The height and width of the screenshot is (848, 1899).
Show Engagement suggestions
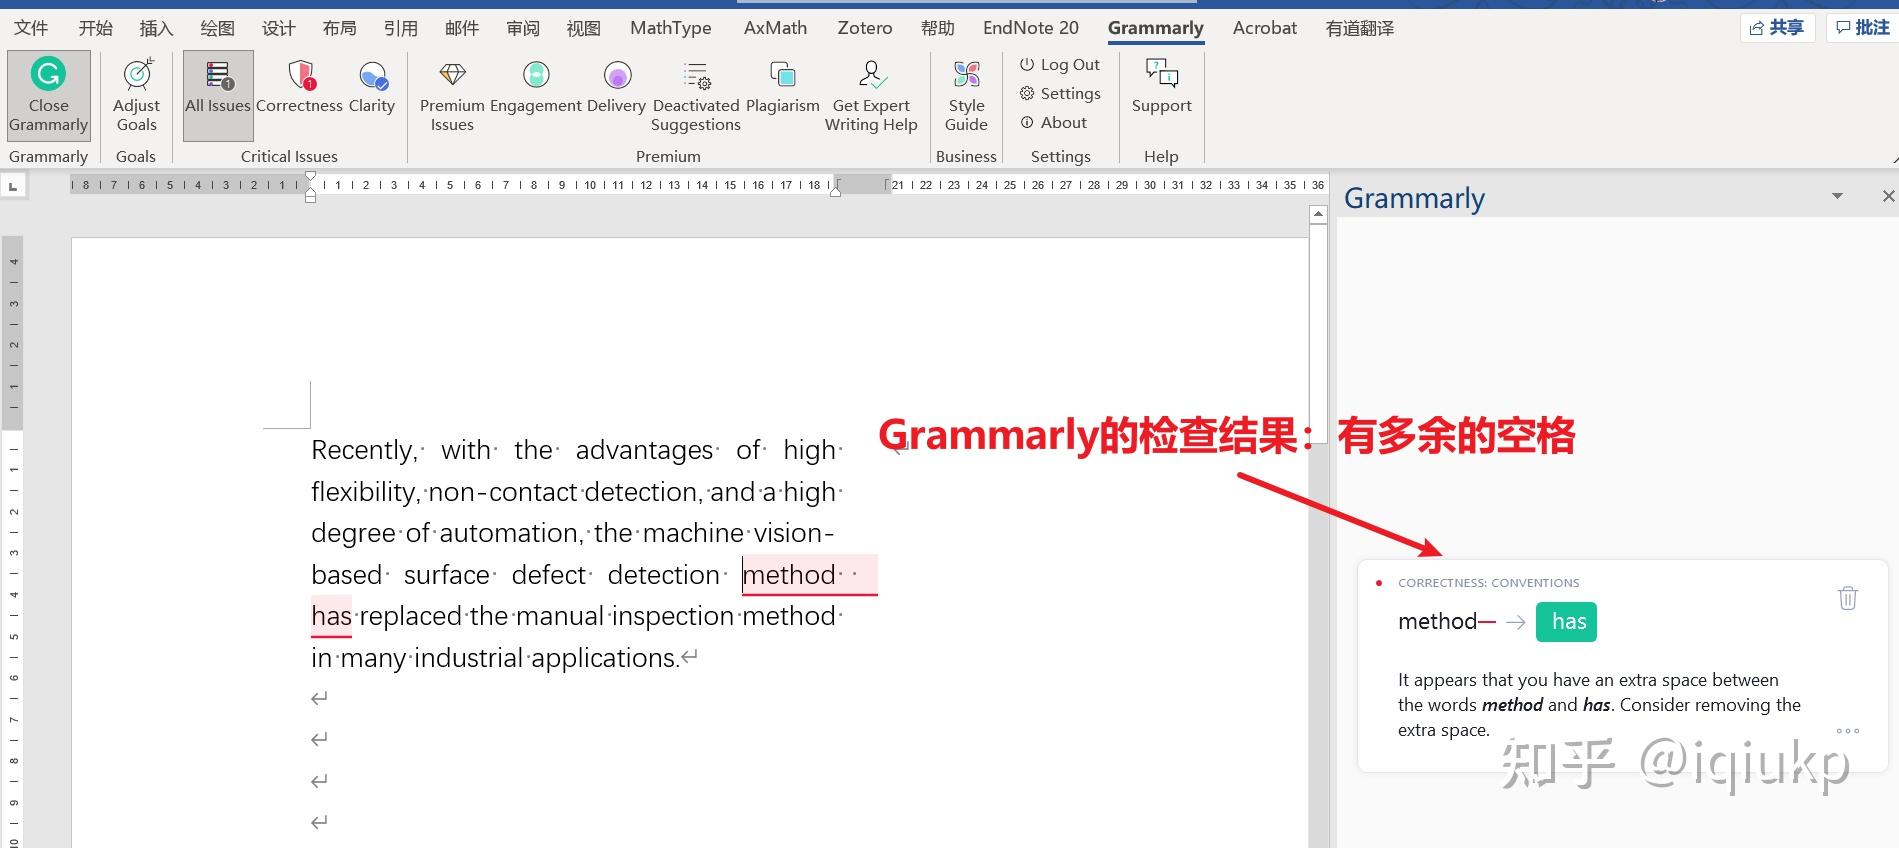pos(535,88)
